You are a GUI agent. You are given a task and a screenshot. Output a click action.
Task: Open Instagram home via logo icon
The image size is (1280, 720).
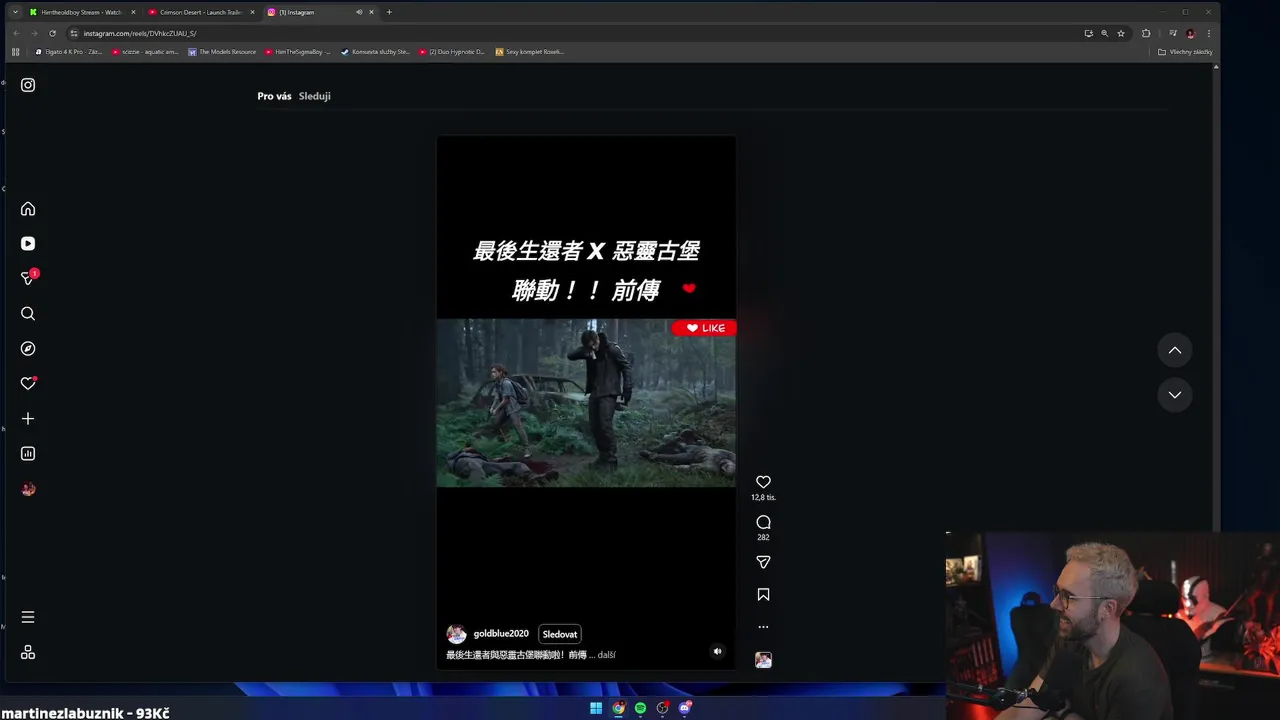pos(28,85)
